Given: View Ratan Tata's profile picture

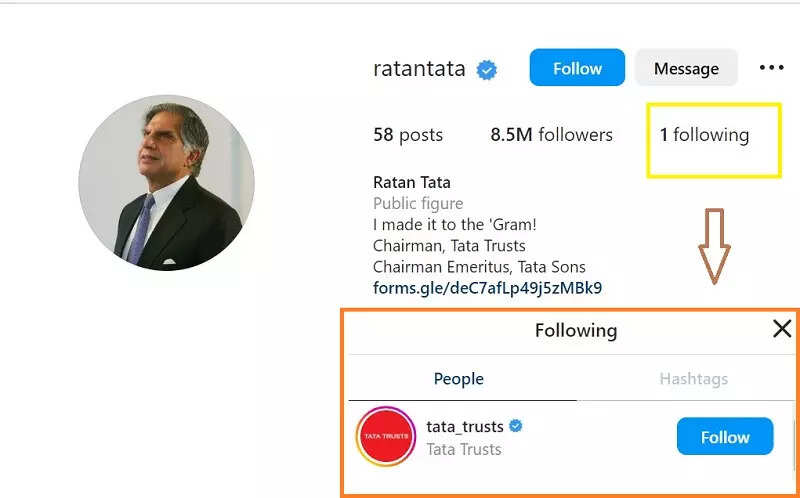Looking at the screenshot, I should pos(166,183).
